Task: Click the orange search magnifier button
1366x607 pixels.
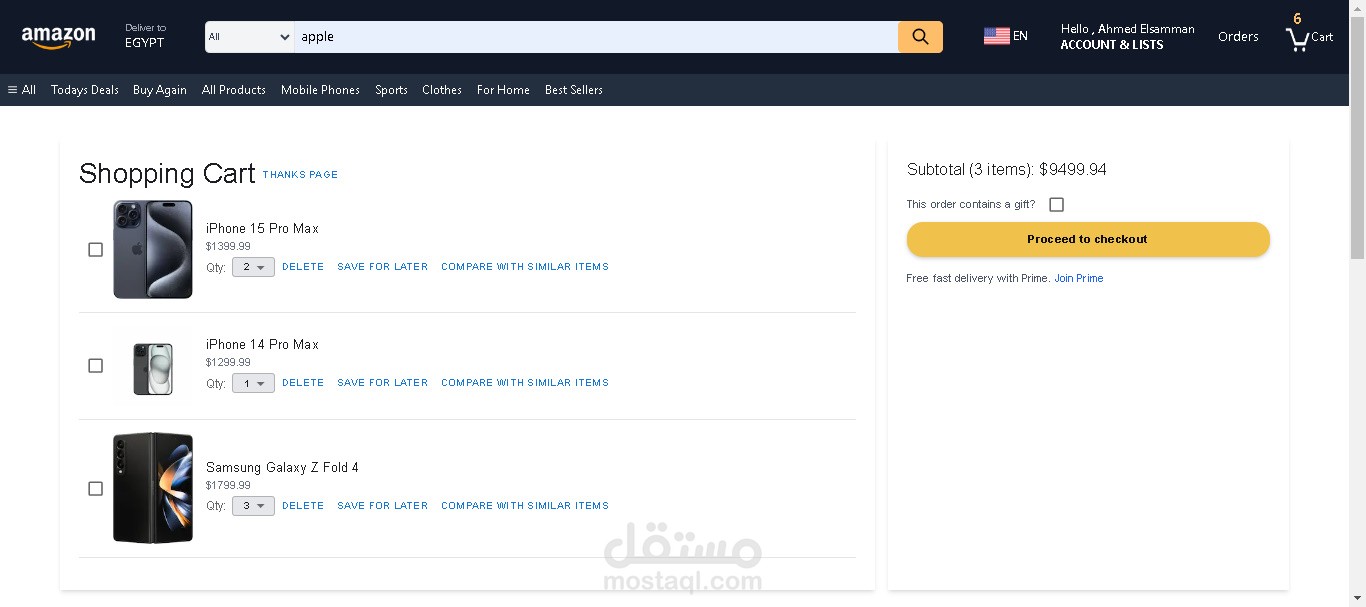Action: pos(920,37)
